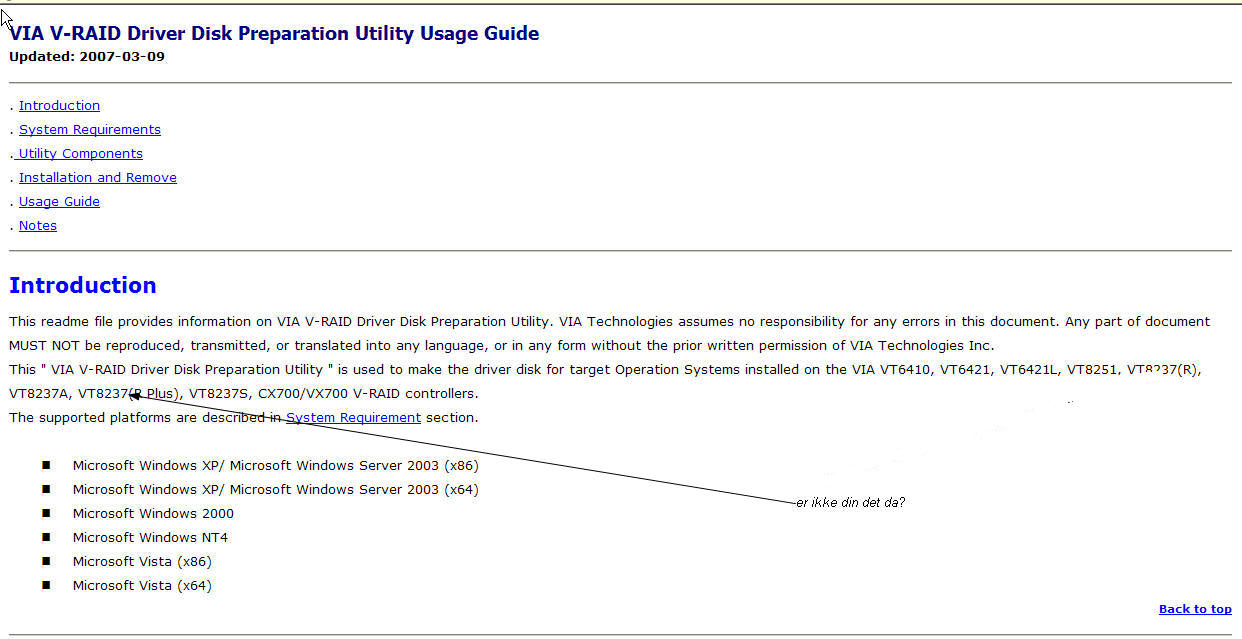Go to Utility Components section

point(80,154)
